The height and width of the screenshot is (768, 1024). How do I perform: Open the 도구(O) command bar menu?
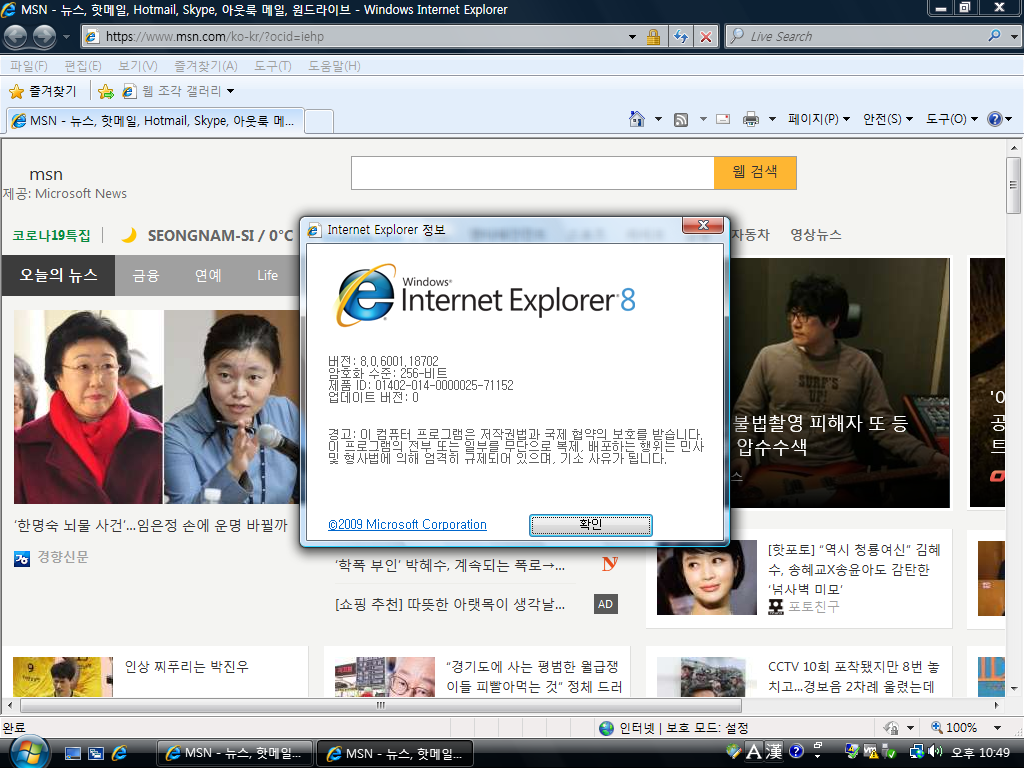click(952, 119)
